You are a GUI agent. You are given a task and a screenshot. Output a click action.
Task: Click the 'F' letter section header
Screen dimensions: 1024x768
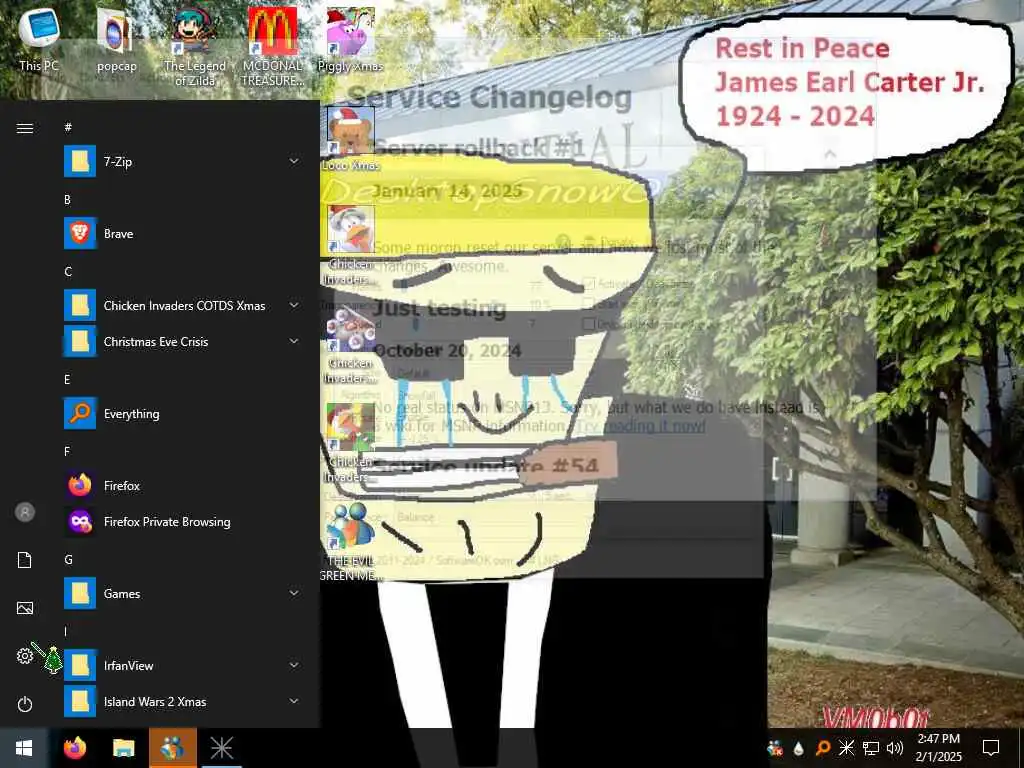point(67,452)
